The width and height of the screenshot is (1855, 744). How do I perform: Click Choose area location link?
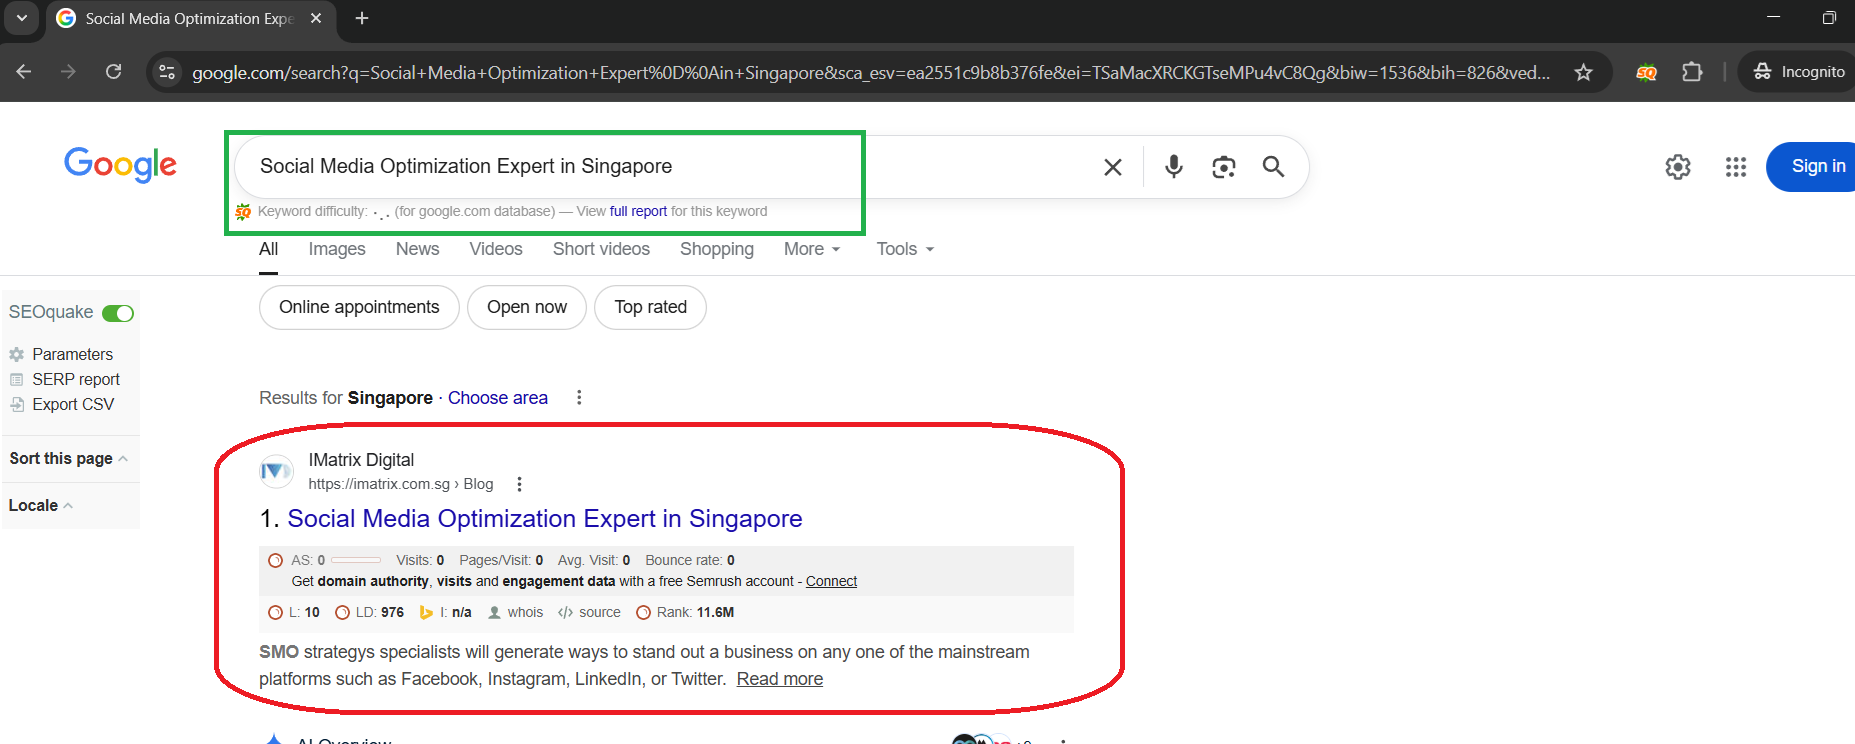tap(497, 398)
